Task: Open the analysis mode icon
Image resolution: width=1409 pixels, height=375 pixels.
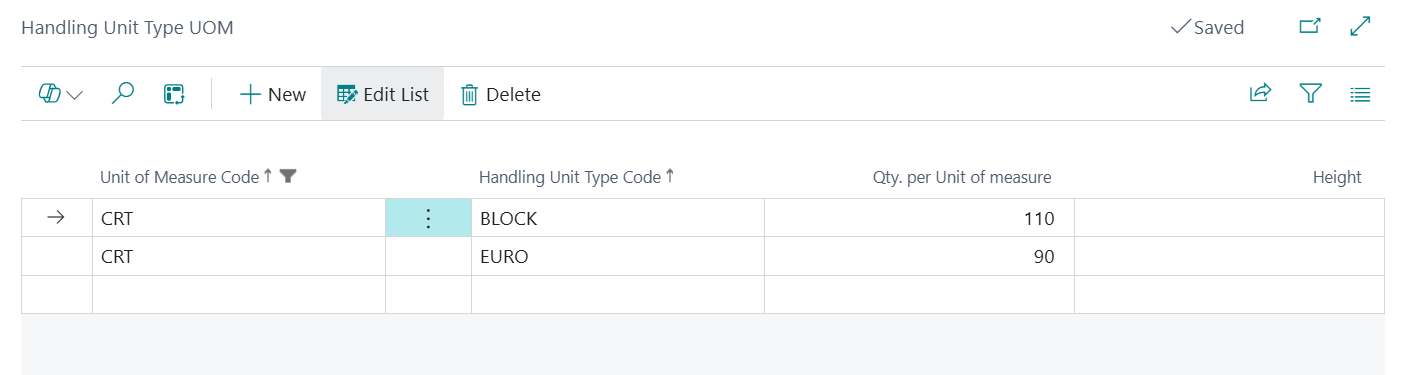Action: click(x=174, y=94)
